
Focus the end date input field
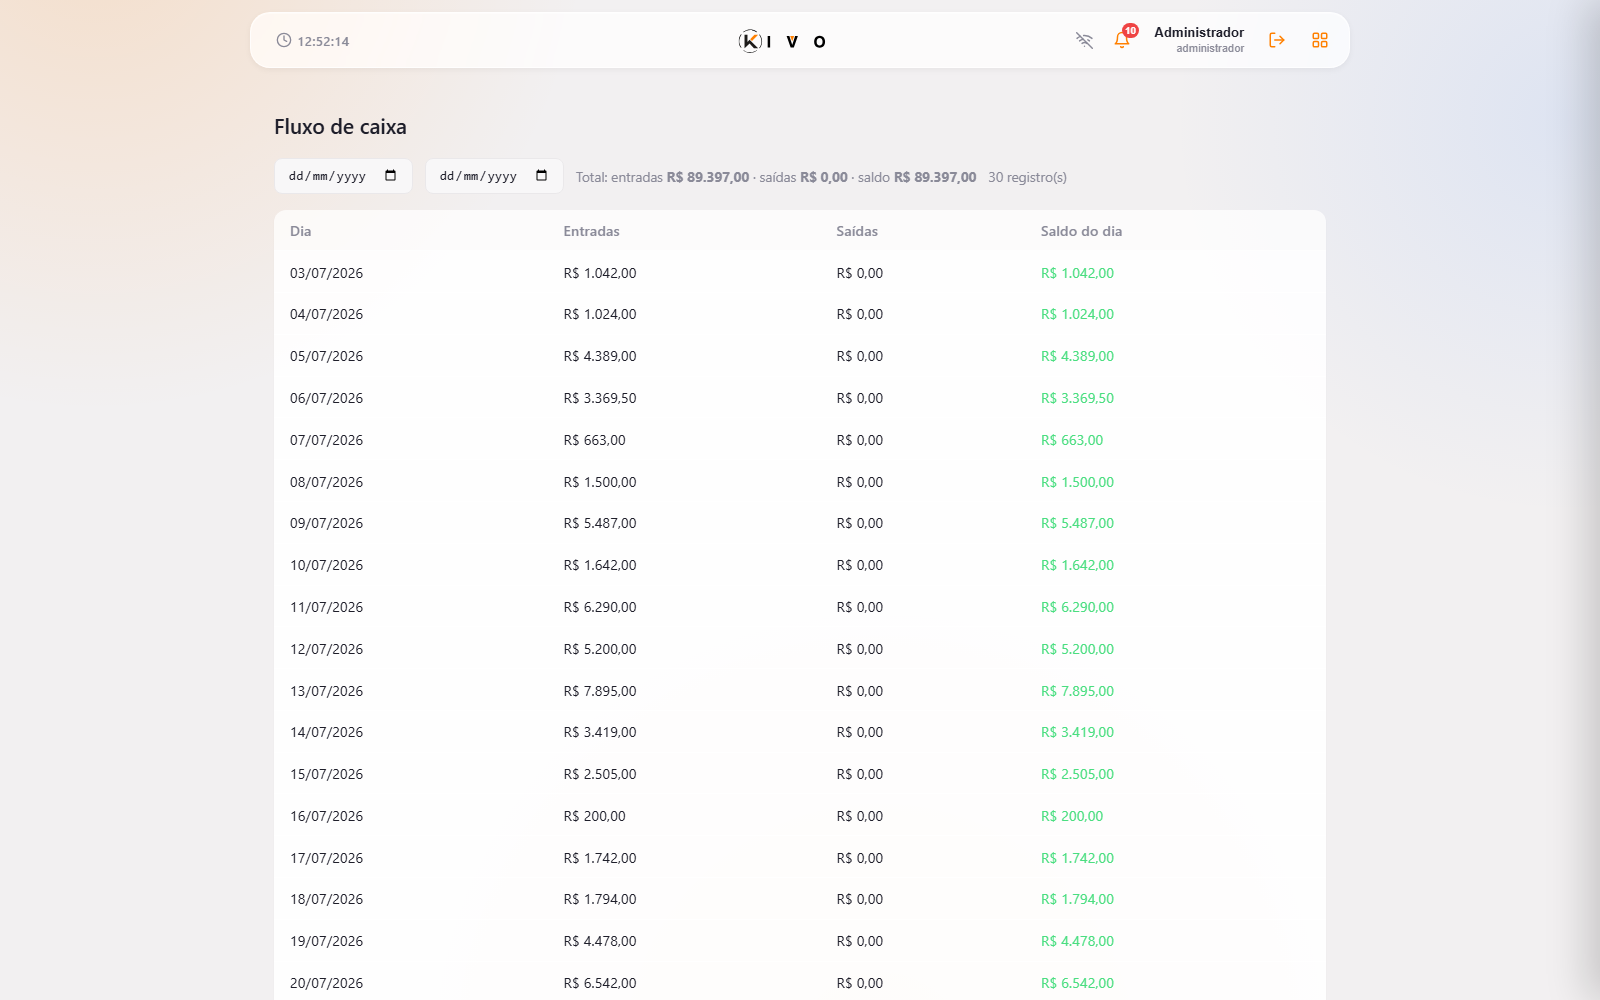(x=494, y=176)
